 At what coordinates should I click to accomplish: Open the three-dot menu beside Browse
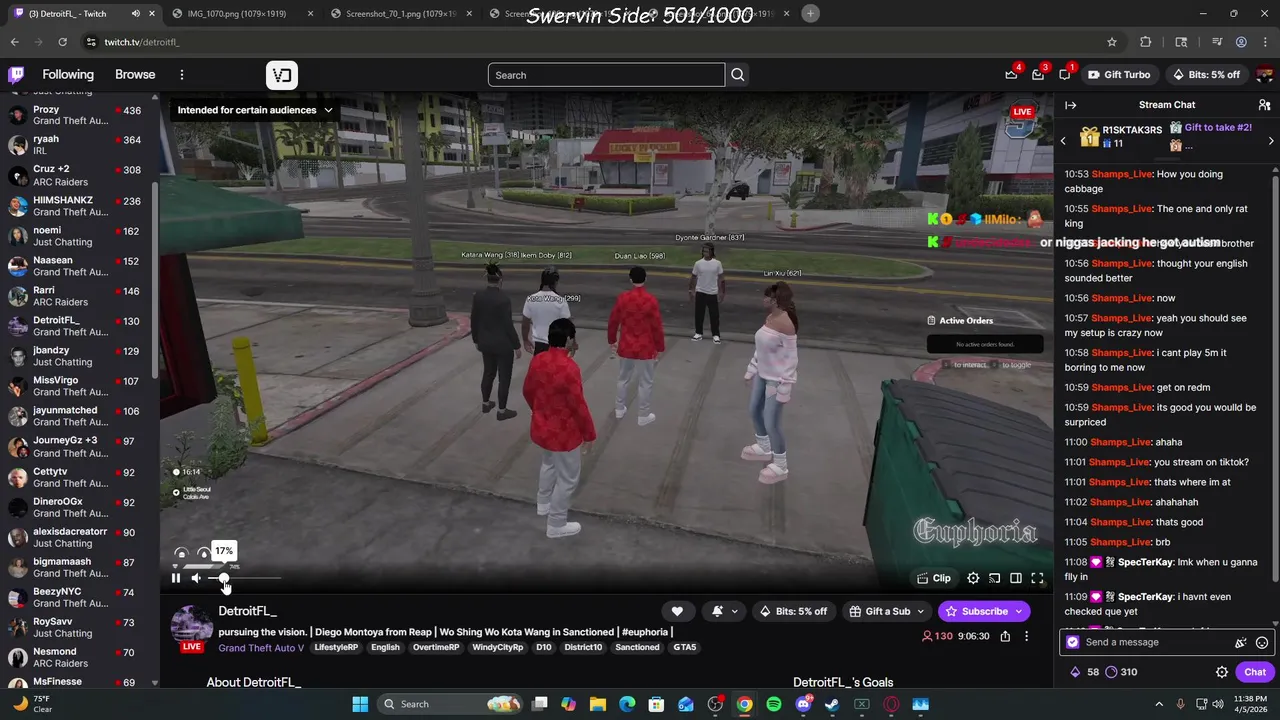[x=181, y=75]
